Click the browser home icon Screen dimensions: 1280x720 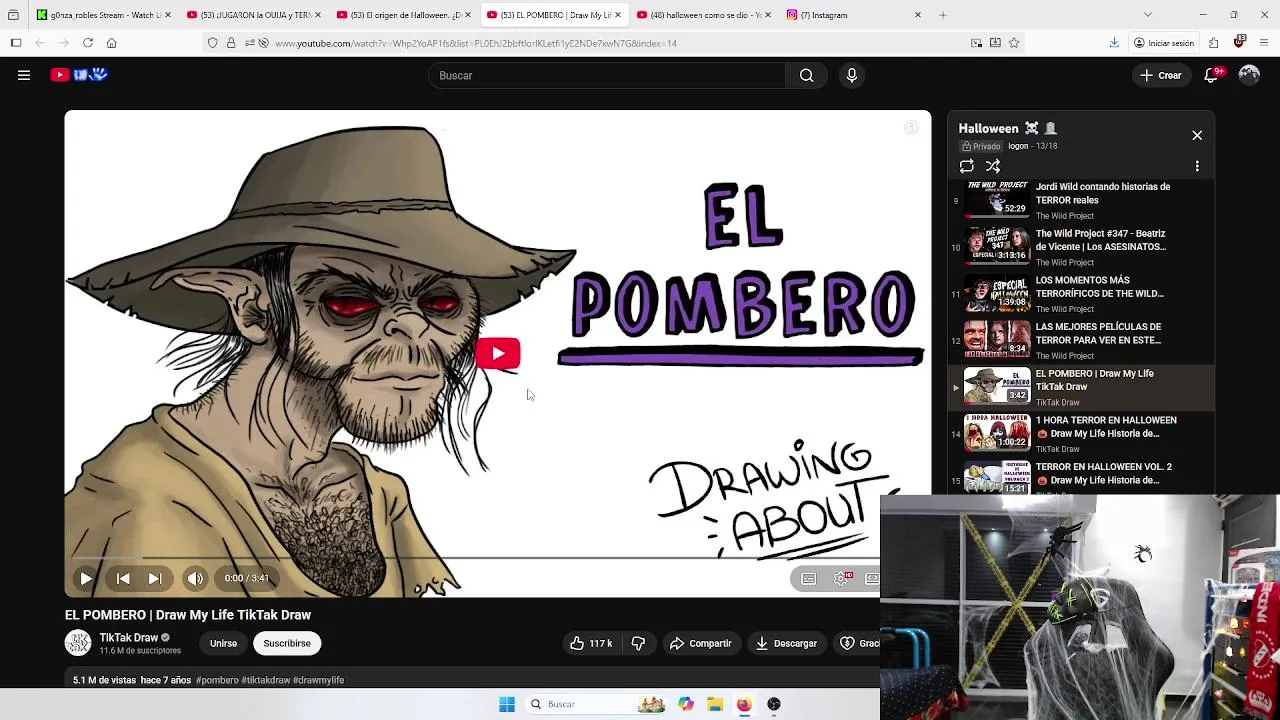point(112,43)
